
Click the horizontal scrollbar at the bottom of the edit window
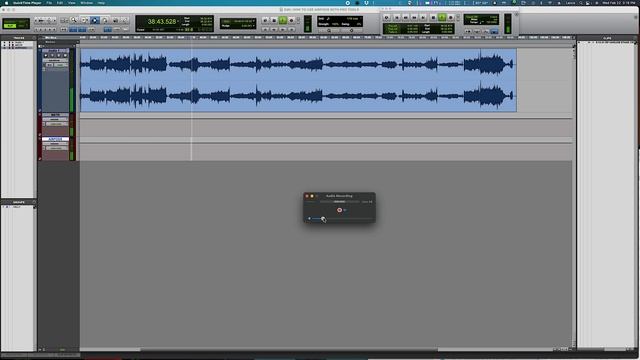click(289, 349)
